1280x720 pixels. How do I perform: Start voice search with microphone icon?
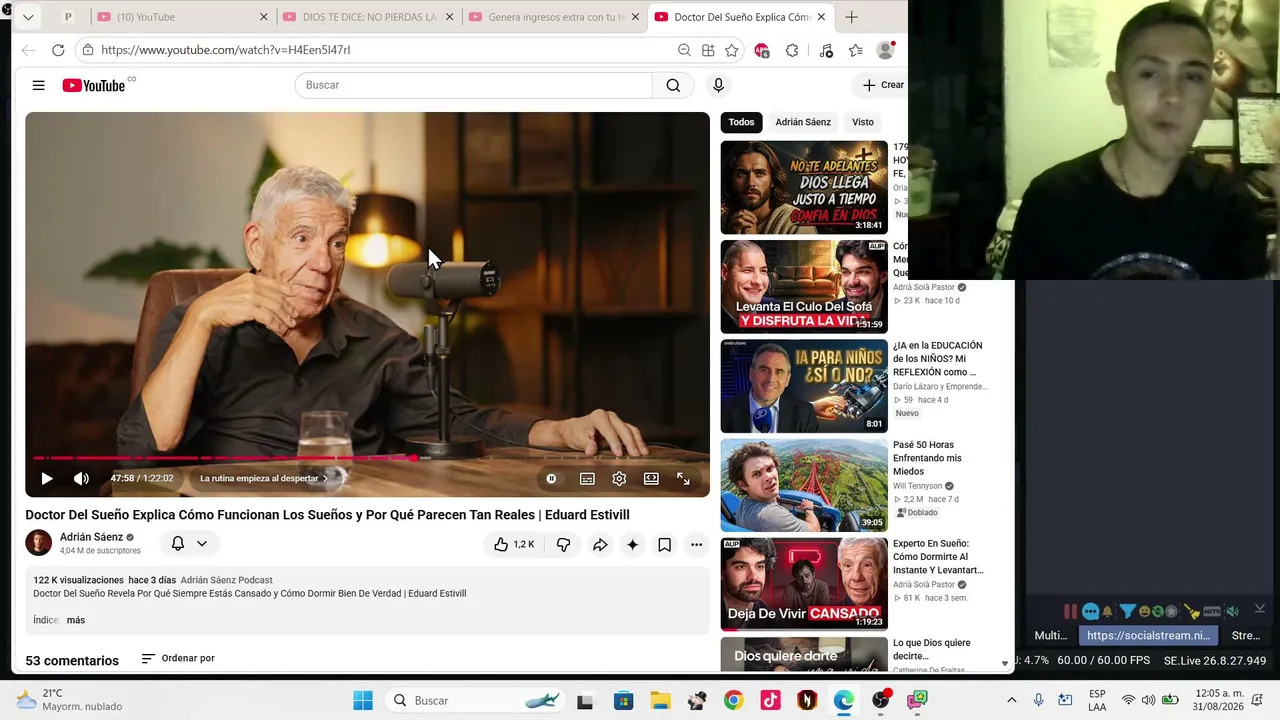tap(718, 85)
